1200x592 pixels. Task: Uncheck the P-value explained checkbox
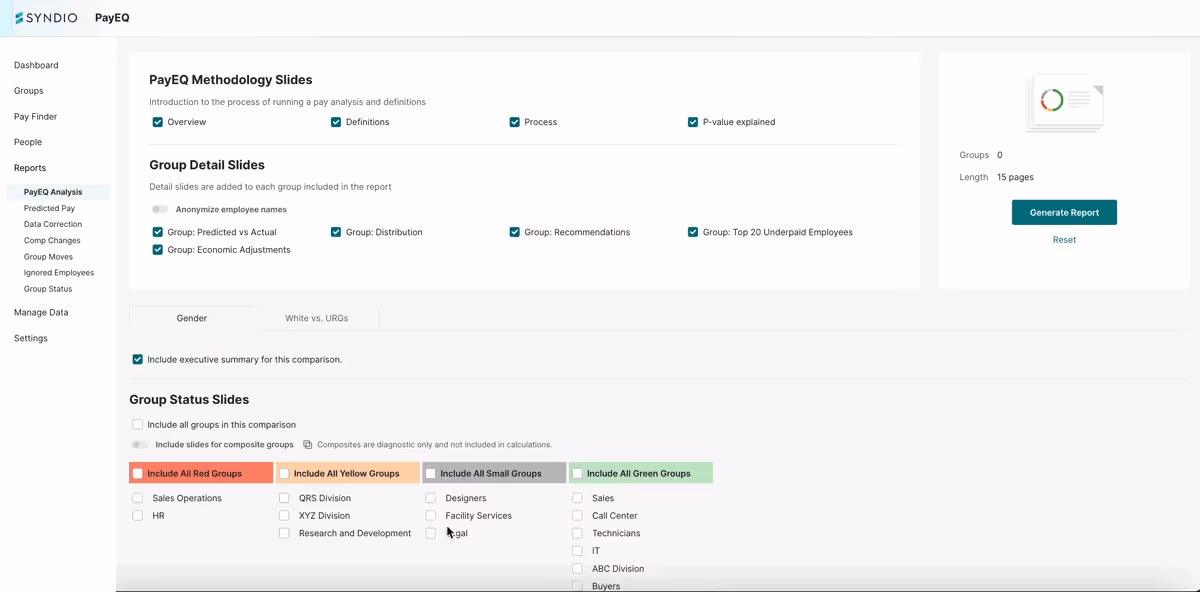693,122
